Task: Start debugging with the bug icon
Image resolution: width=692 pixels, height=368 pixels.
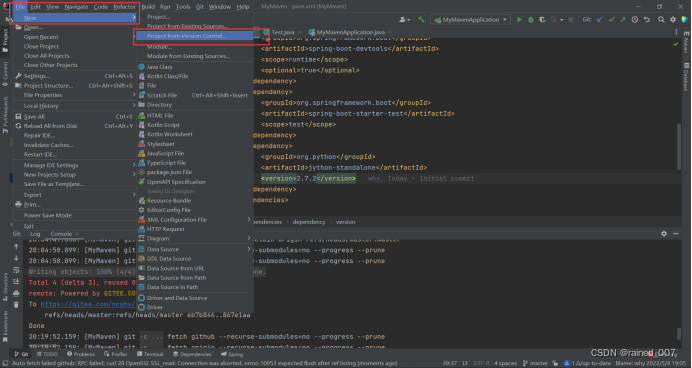Action: tap(531, 19)
